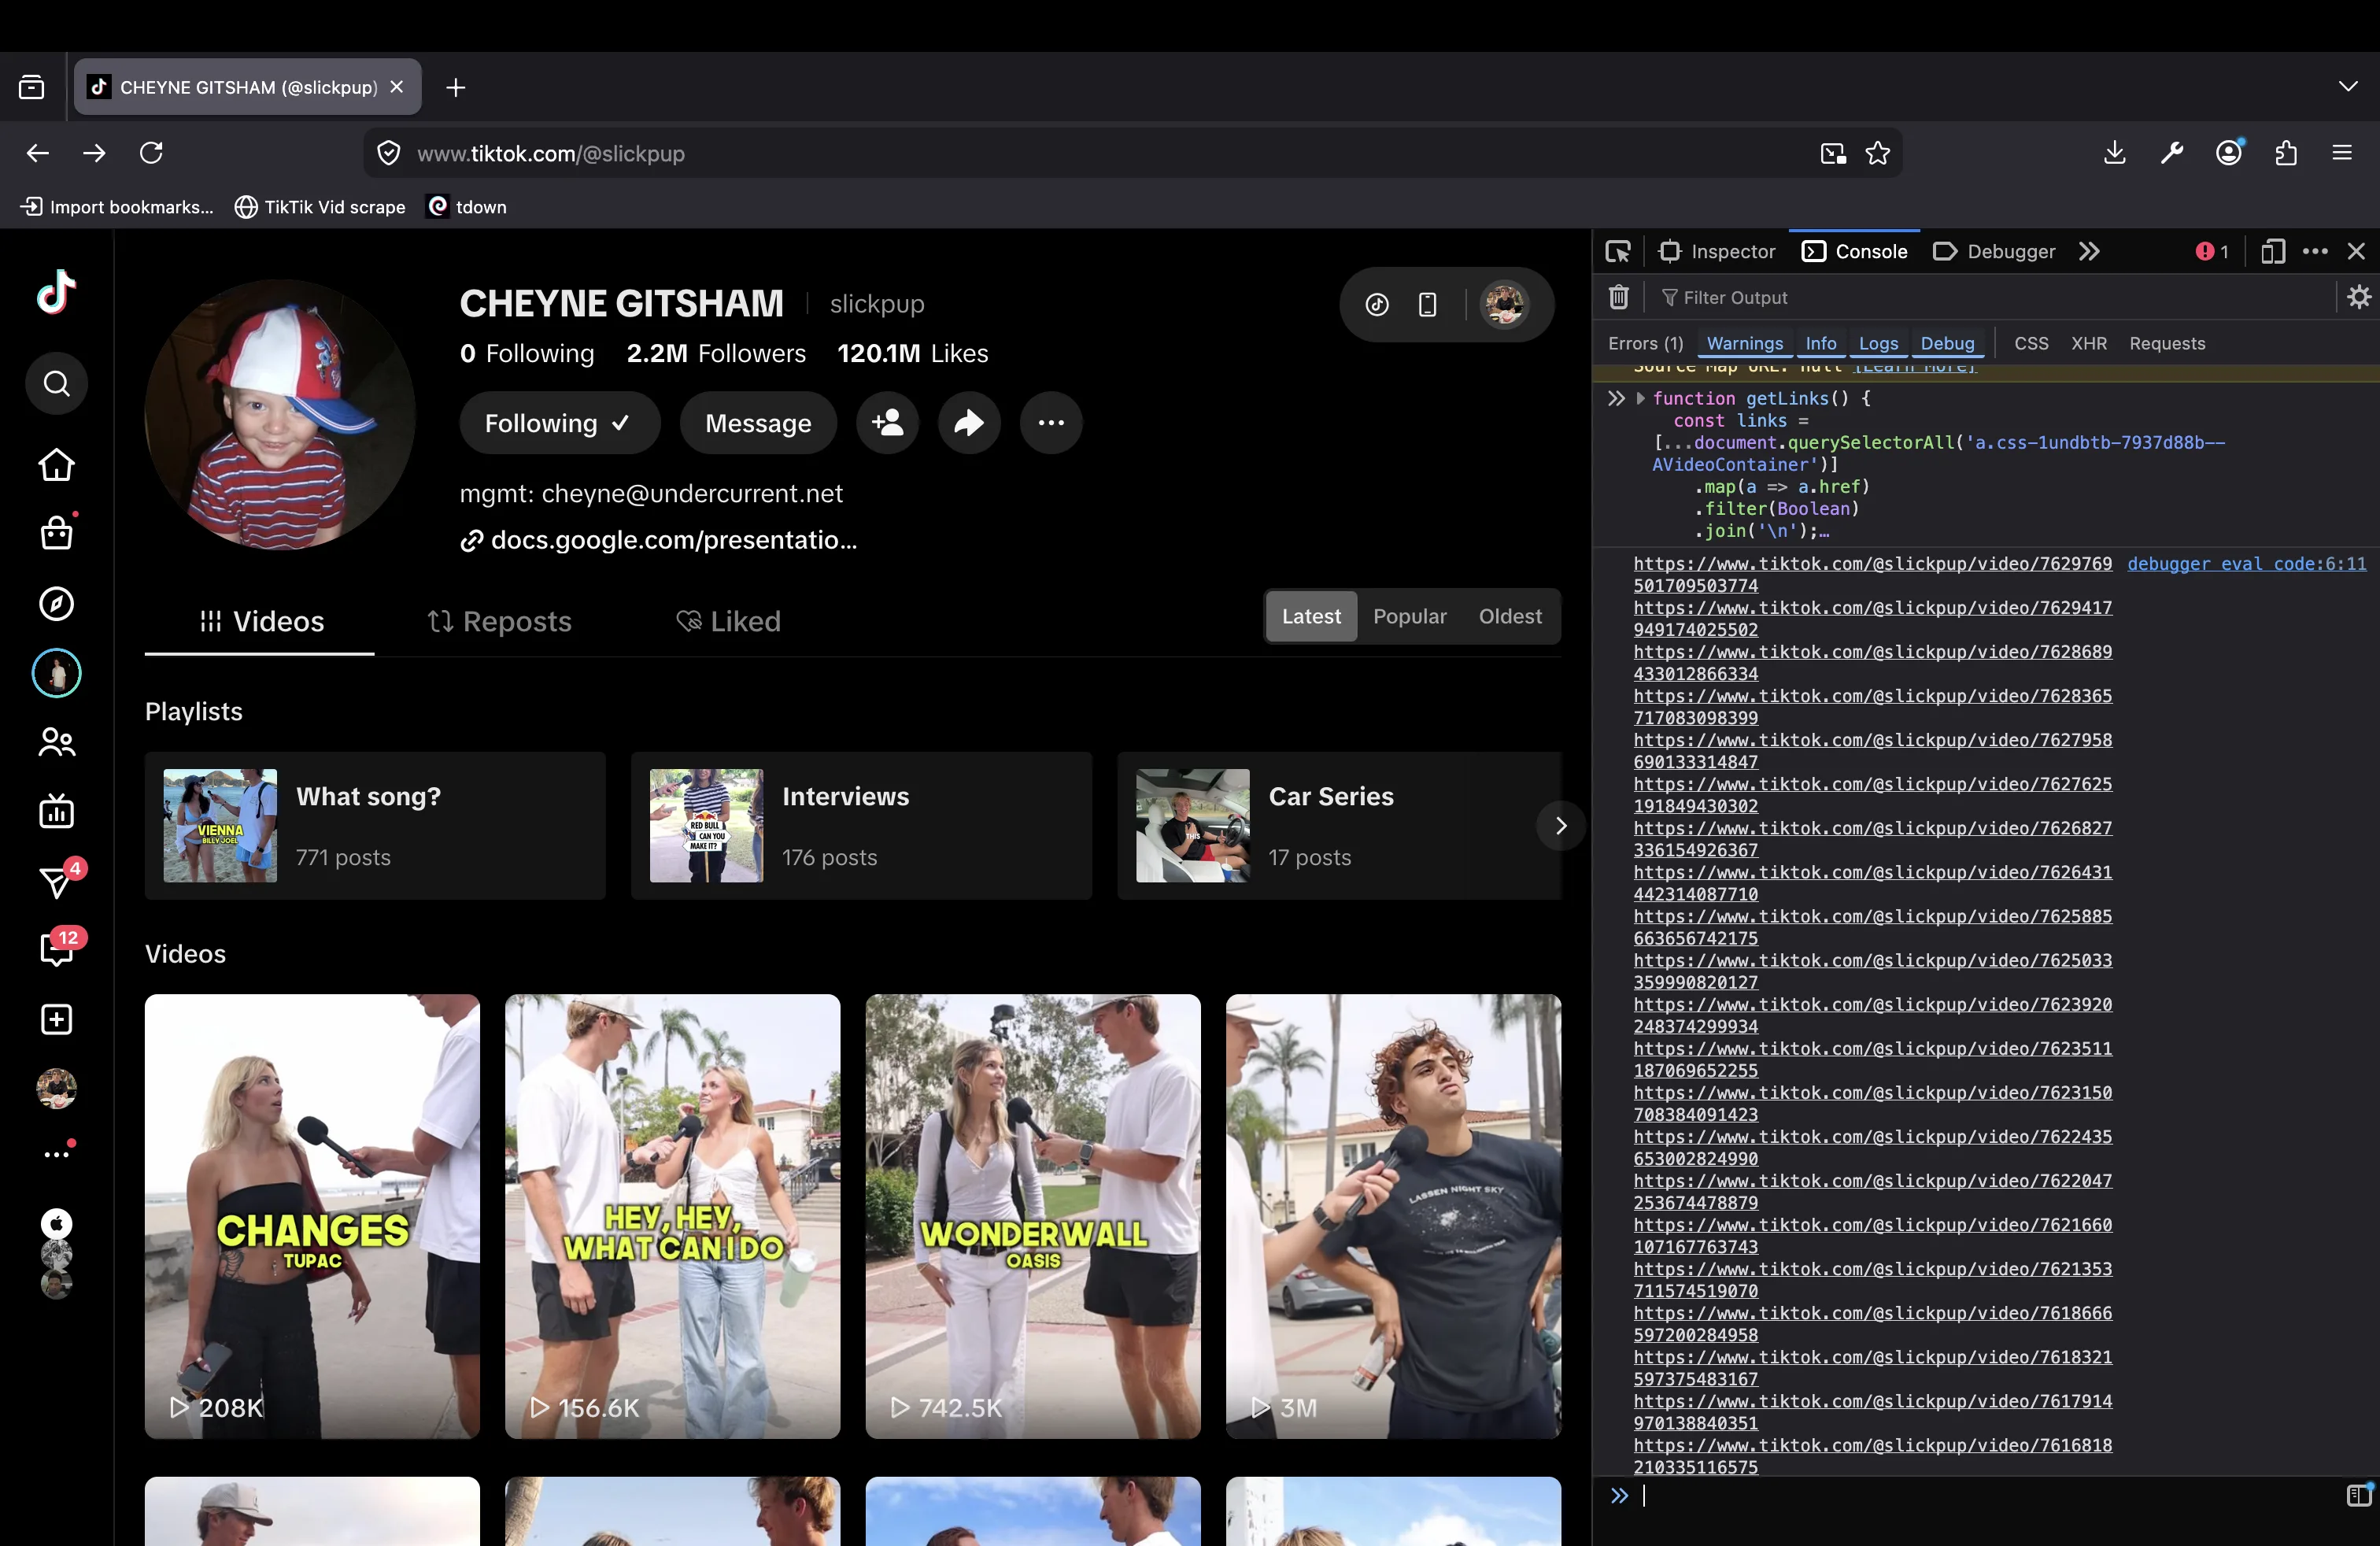The height and width of the screenshot is (1546, 2380).
Task: Sort videos by Popular
Action: pos(1409,617)
